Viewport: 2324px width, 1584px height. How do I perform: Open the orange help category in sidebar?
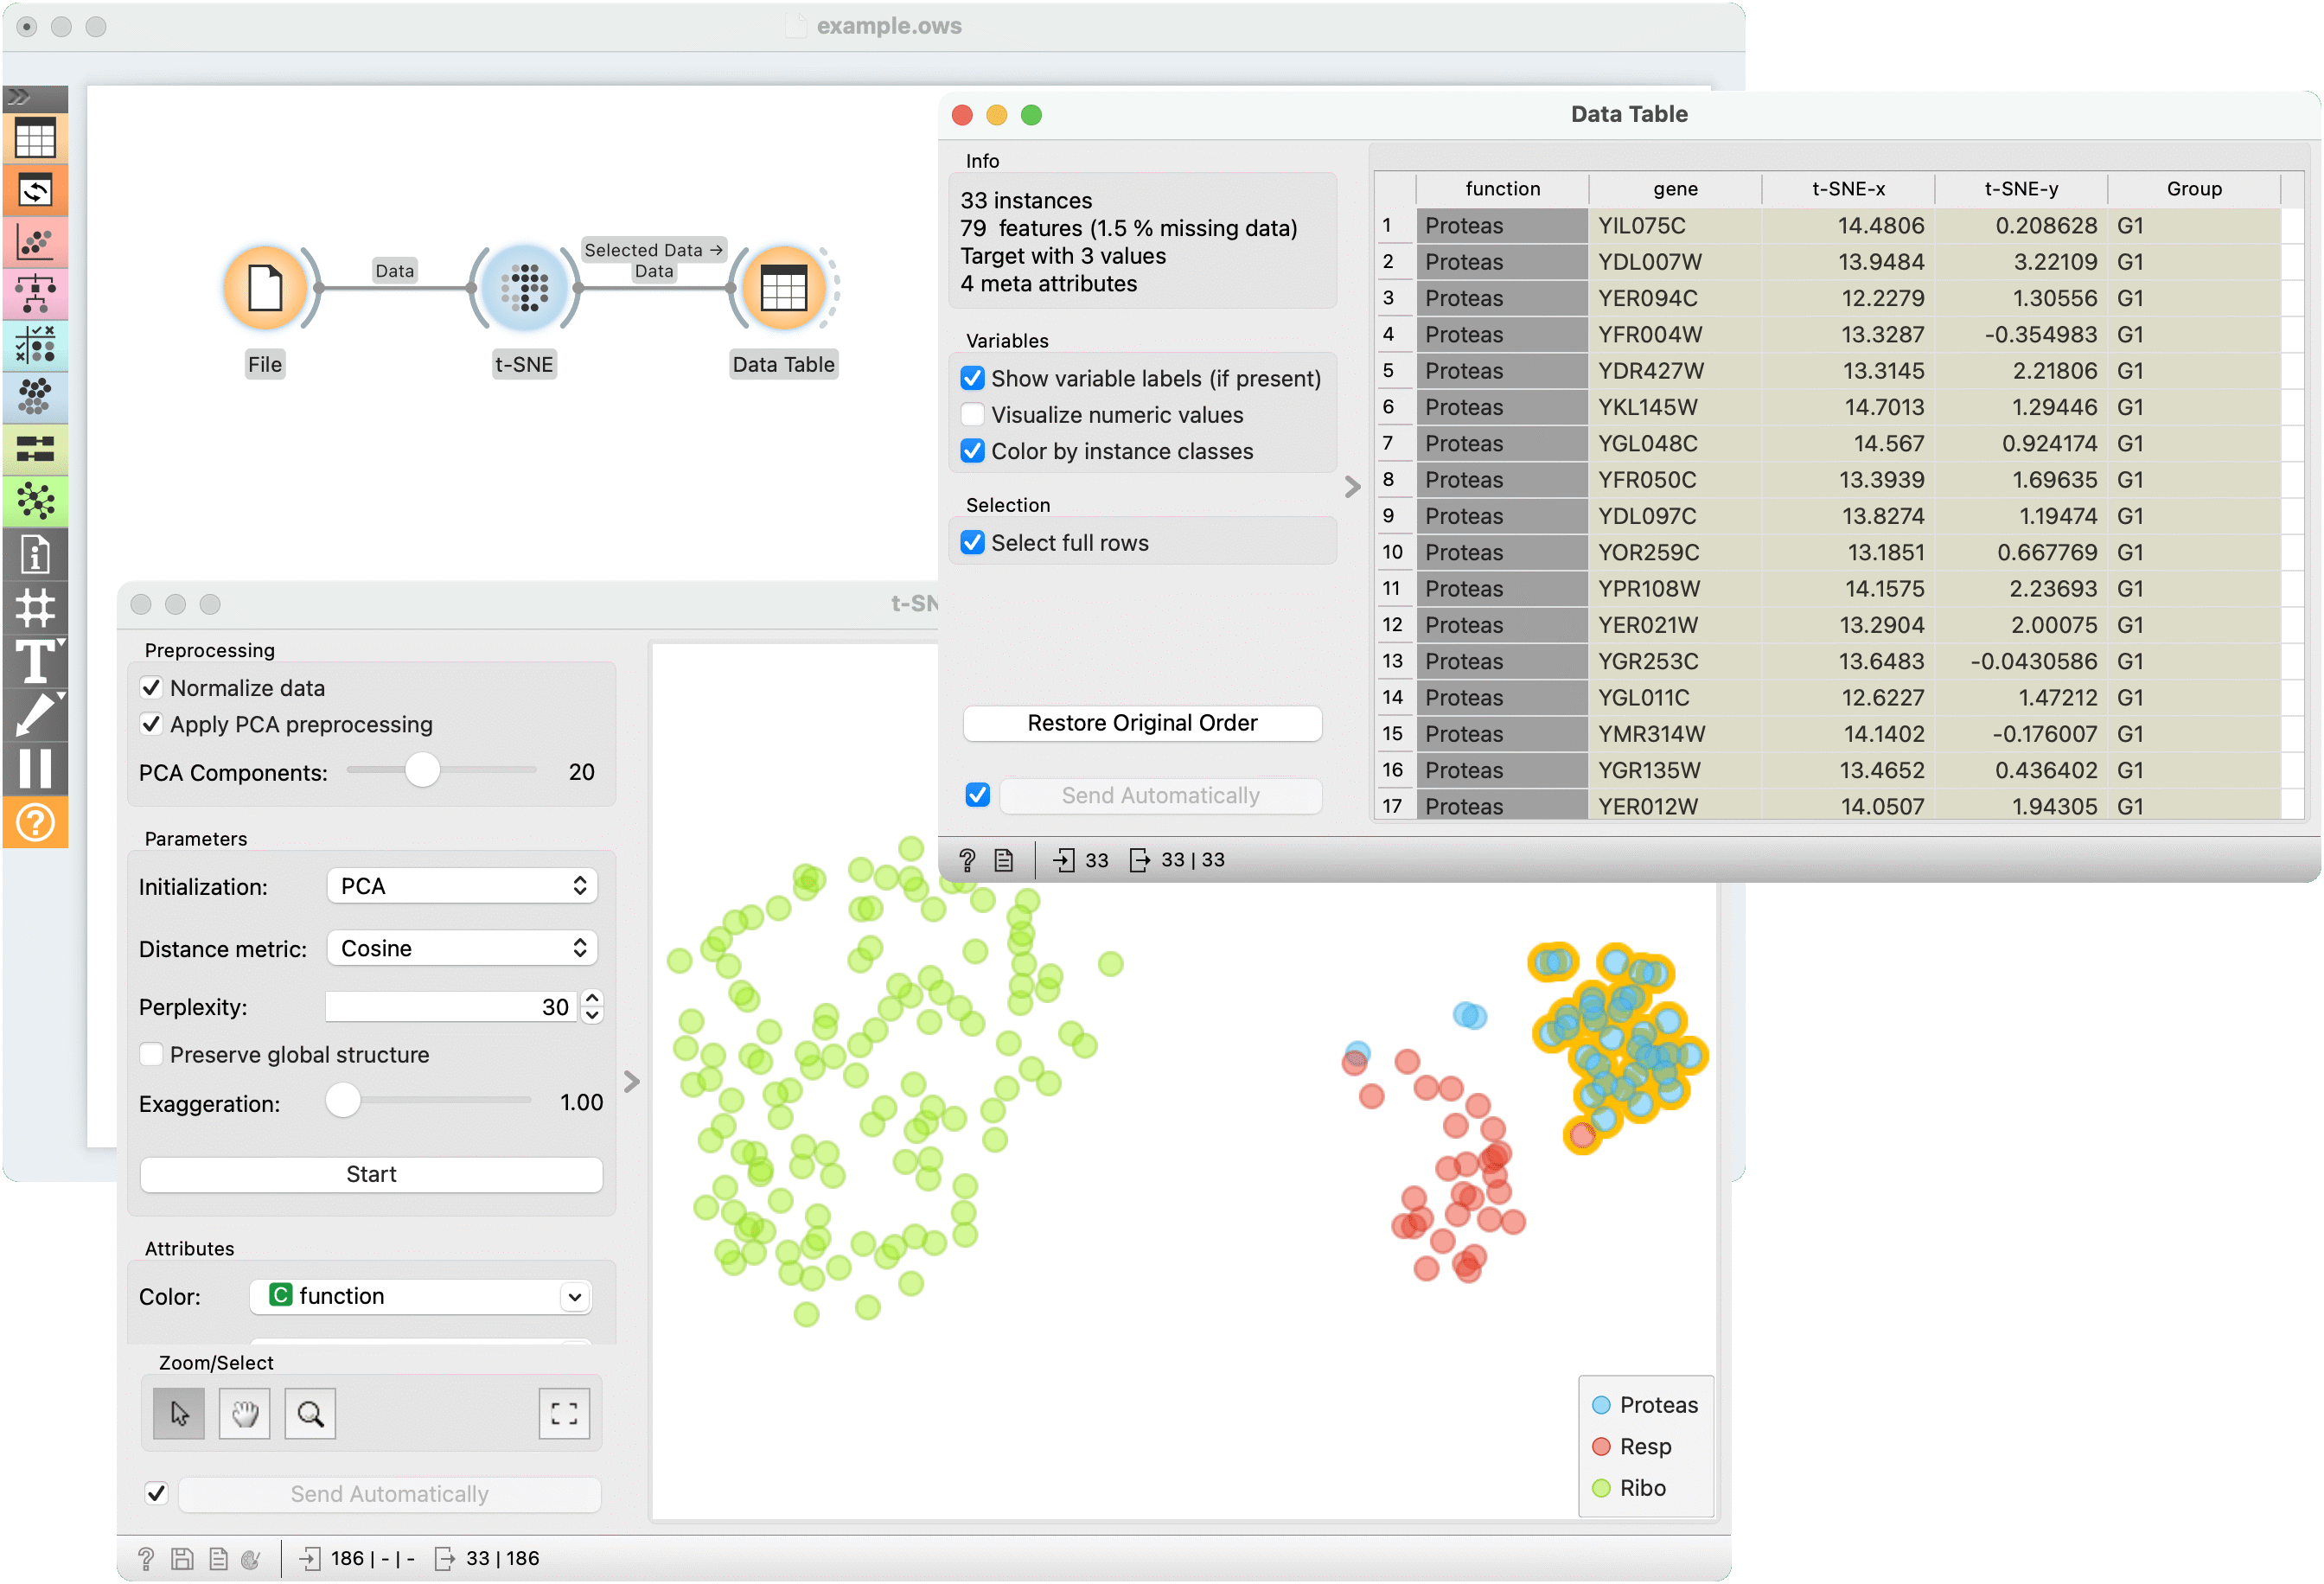35,822
